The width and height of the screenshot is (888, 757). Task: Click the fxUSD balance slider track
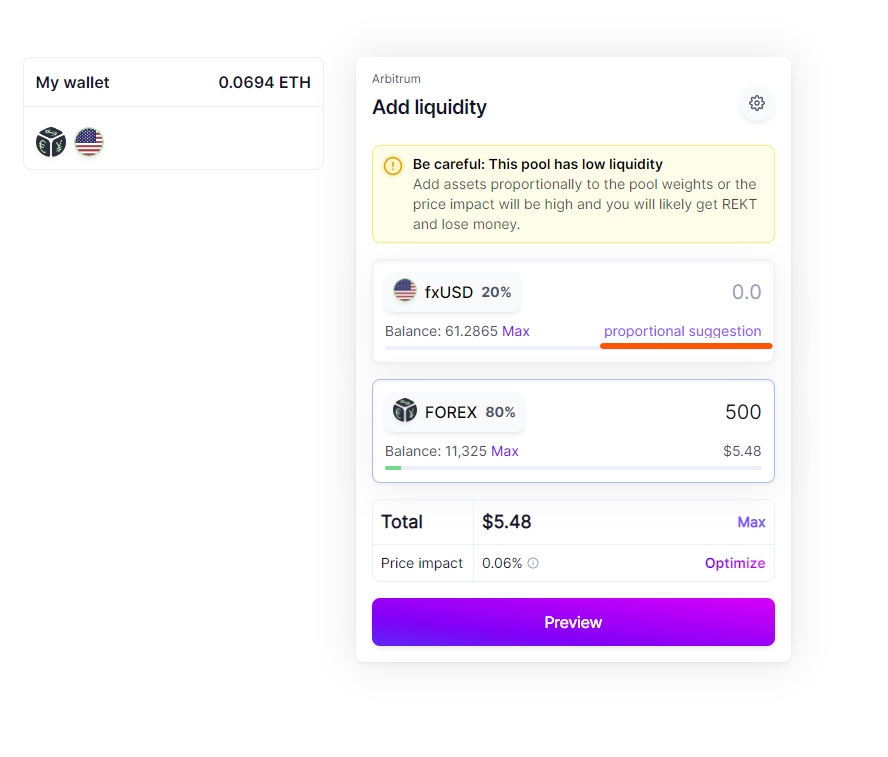click(x=490, y=347)
